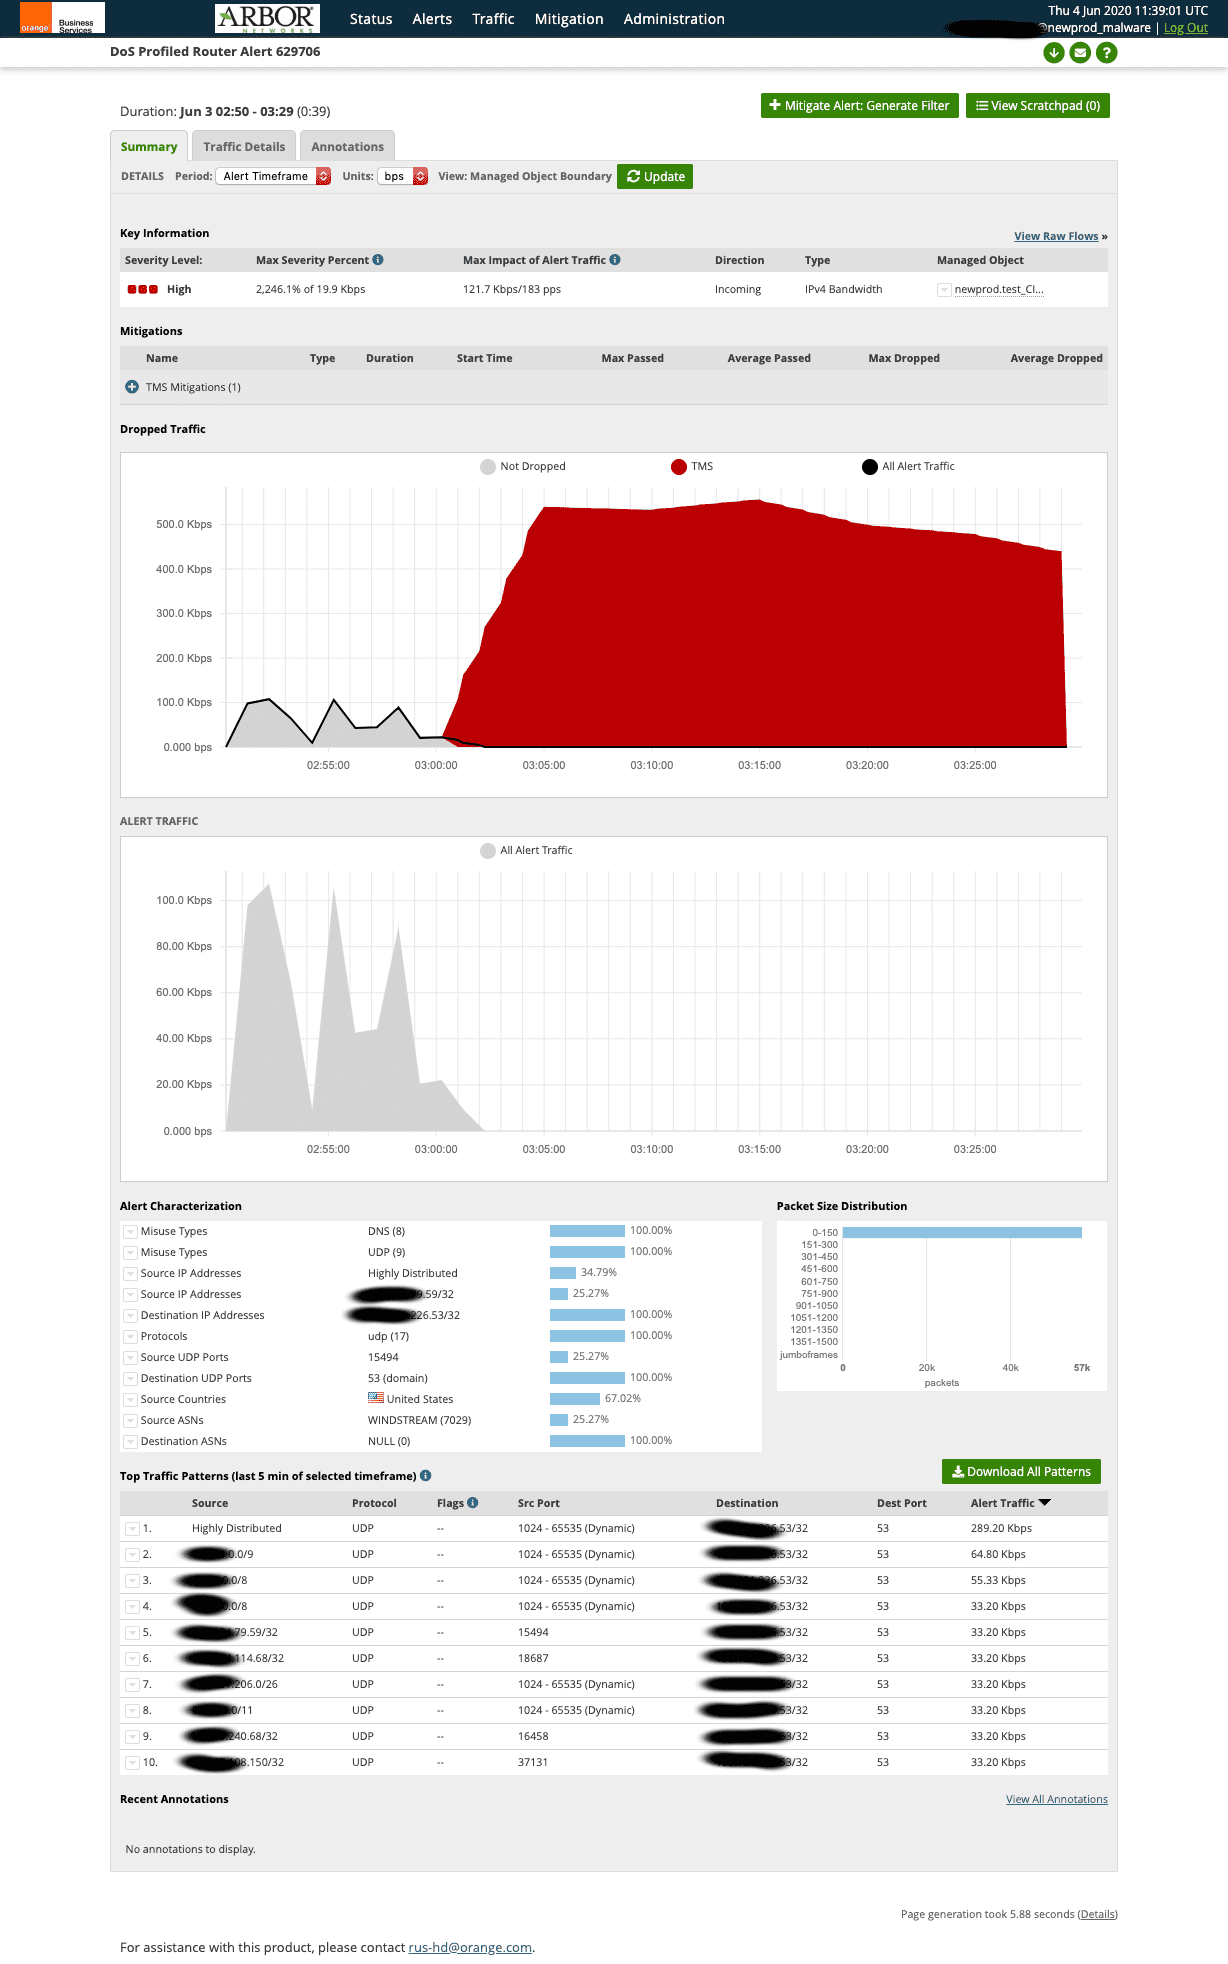1228x1964 pixels.
Task: Click Mitigate Alert: Generate Filter button
Action: pos(860,106)
